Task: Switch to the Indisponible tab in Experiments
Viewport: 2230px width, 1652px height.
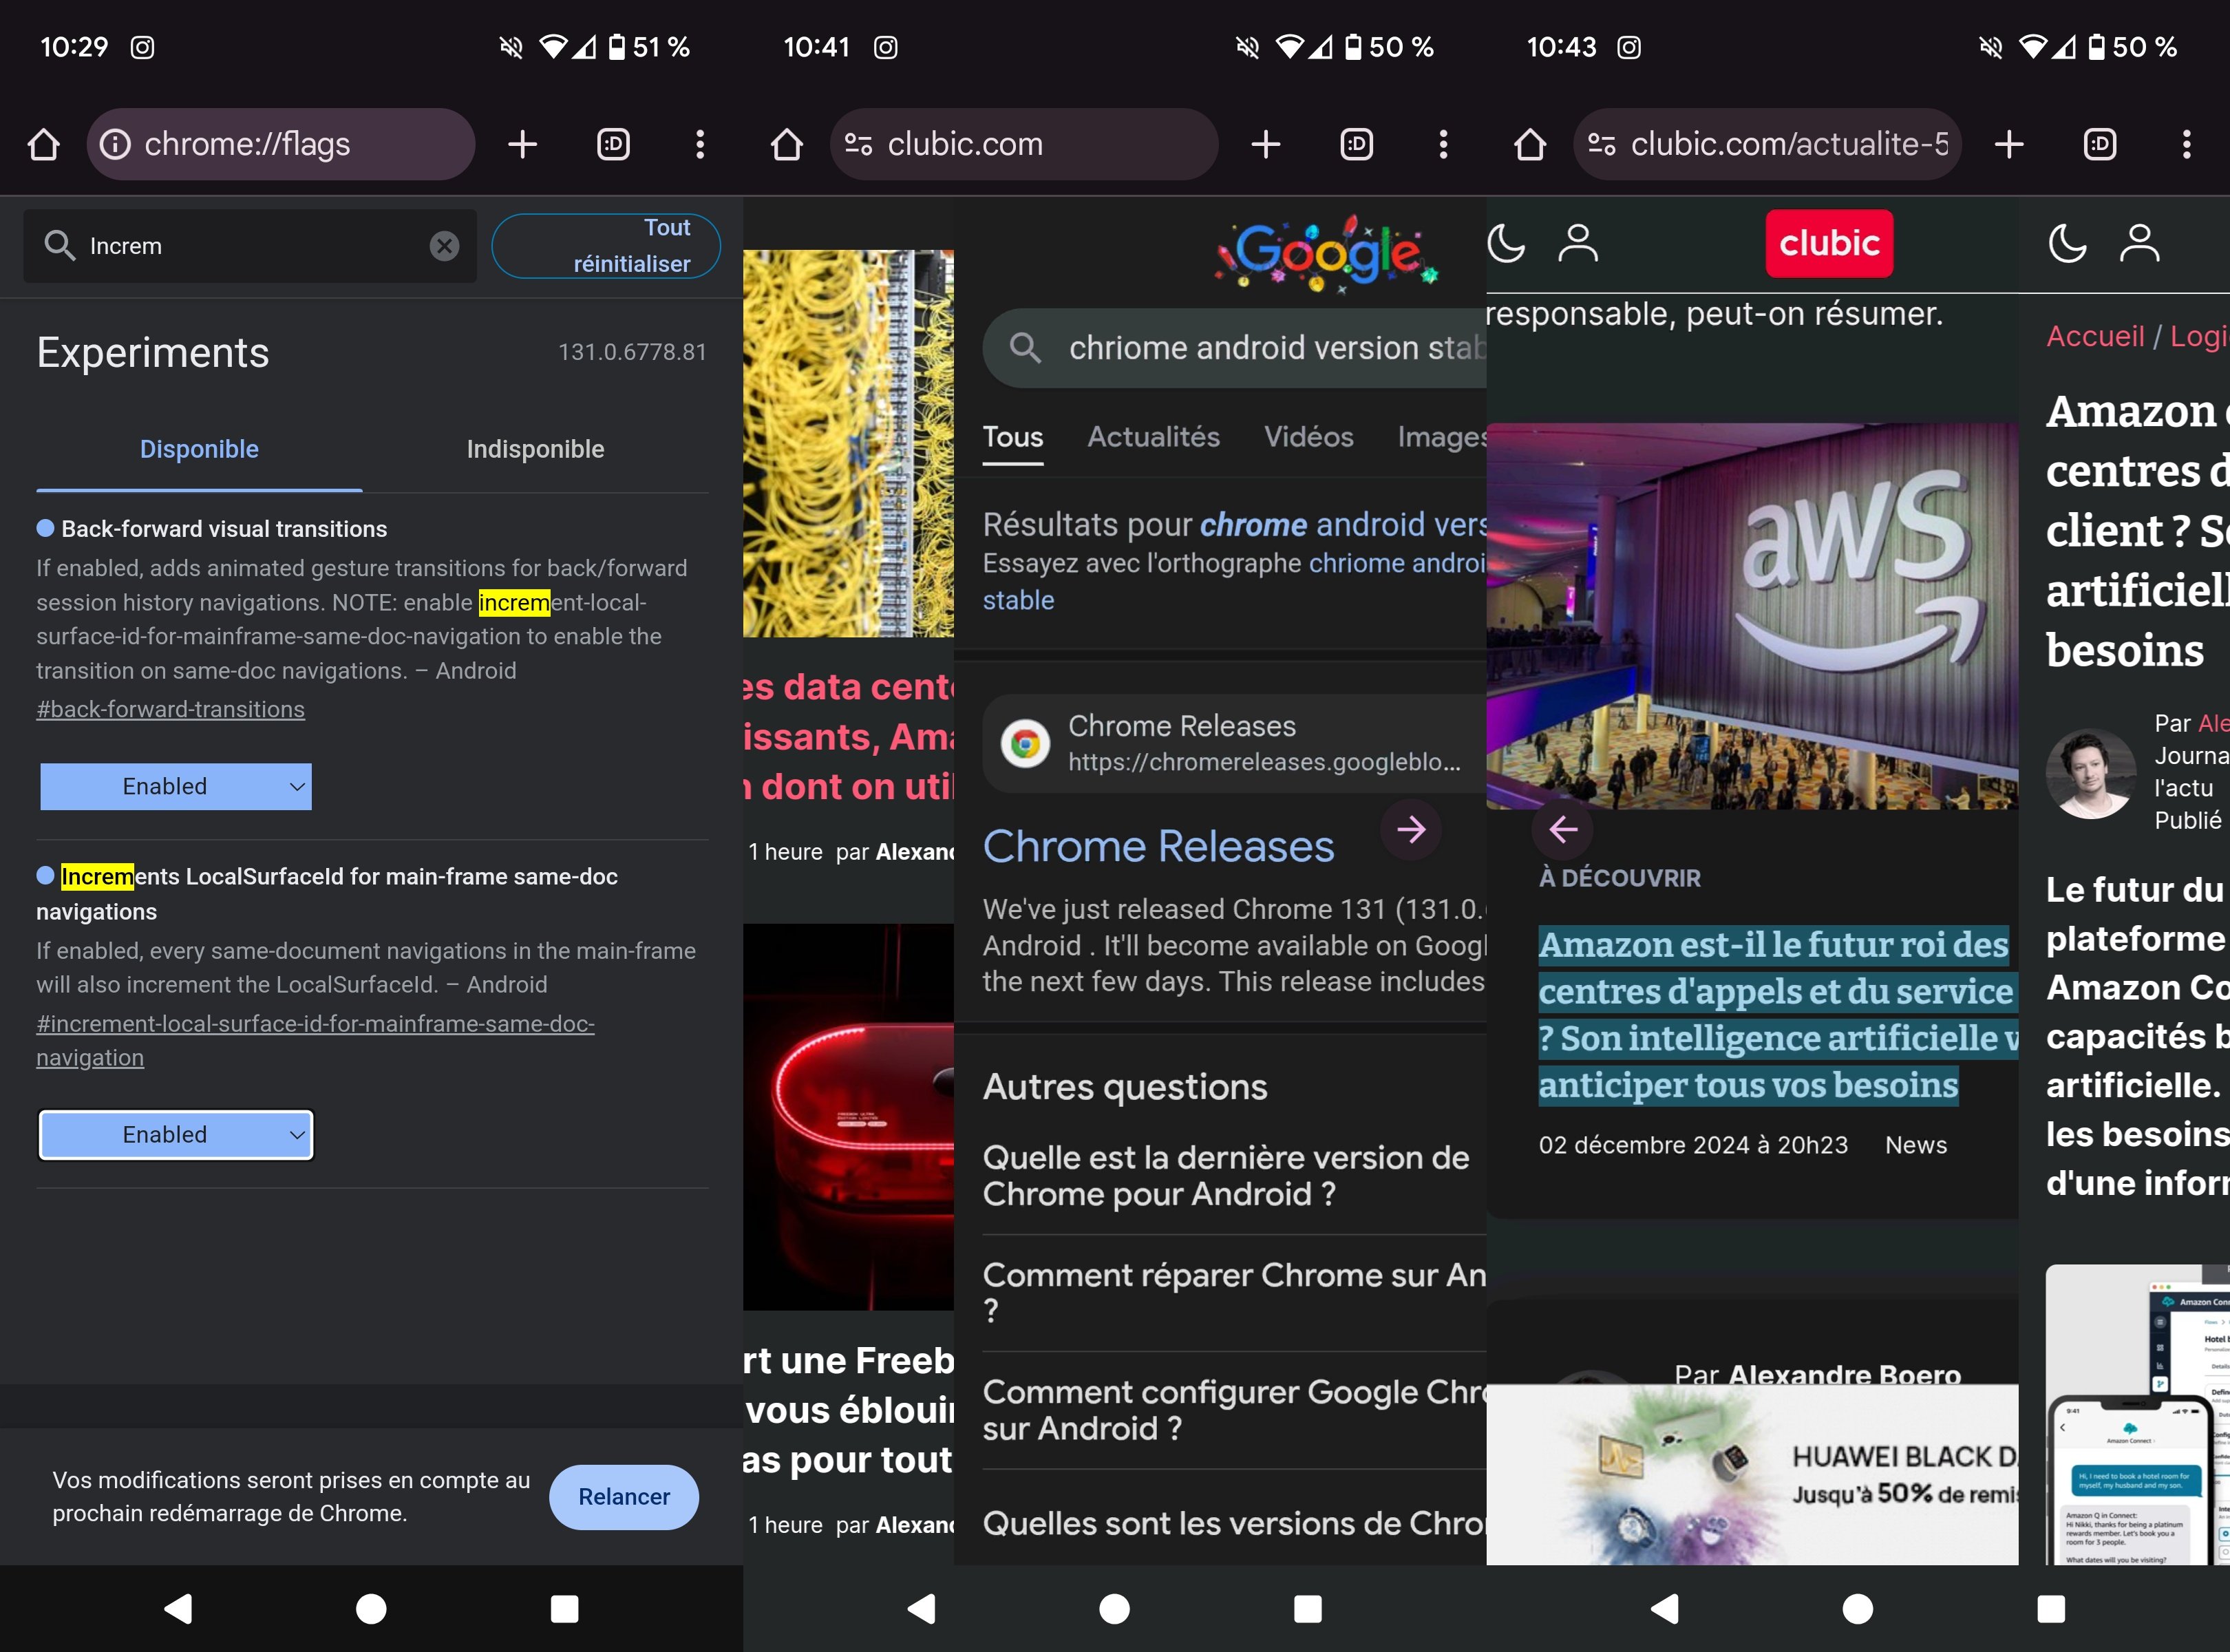Action: [x=535, y=449]
